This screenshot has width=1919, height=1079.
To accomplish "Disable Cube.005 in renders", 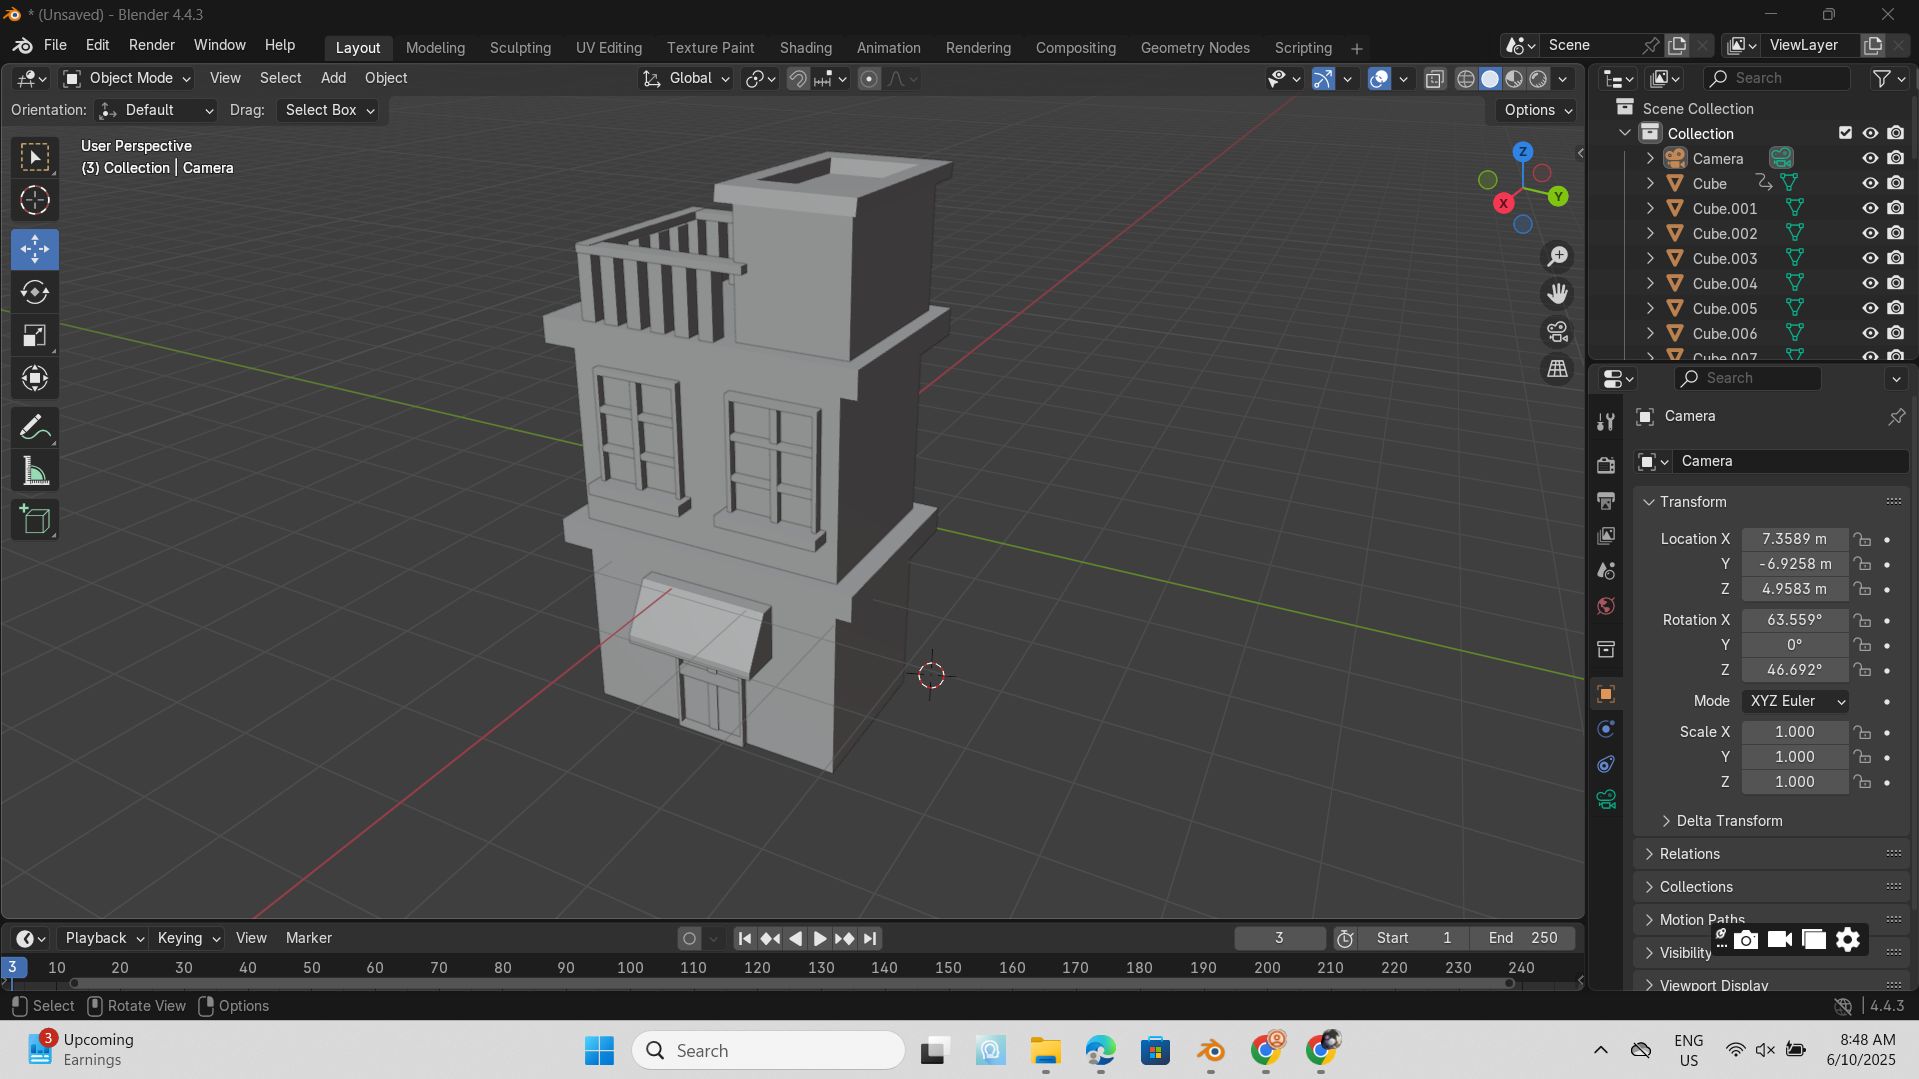I will point(1895,308).
